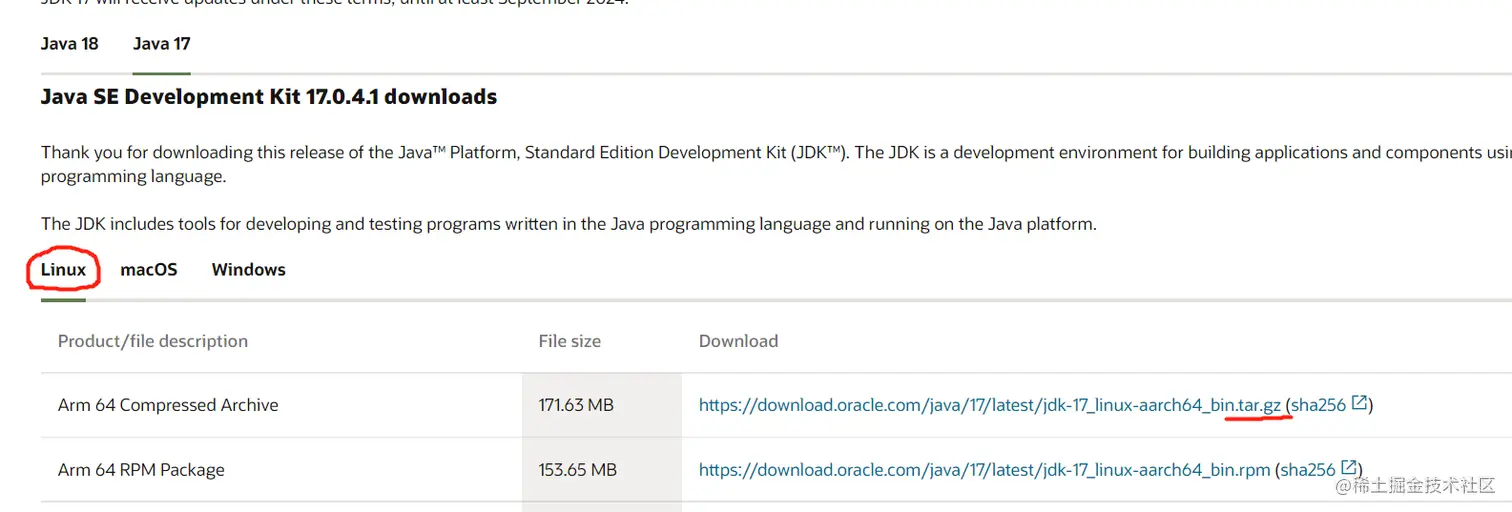This screenshot has height=512, width=1512.
Task: Select the 'Arm 64 RPM Package' description
Action: (141, 470)
